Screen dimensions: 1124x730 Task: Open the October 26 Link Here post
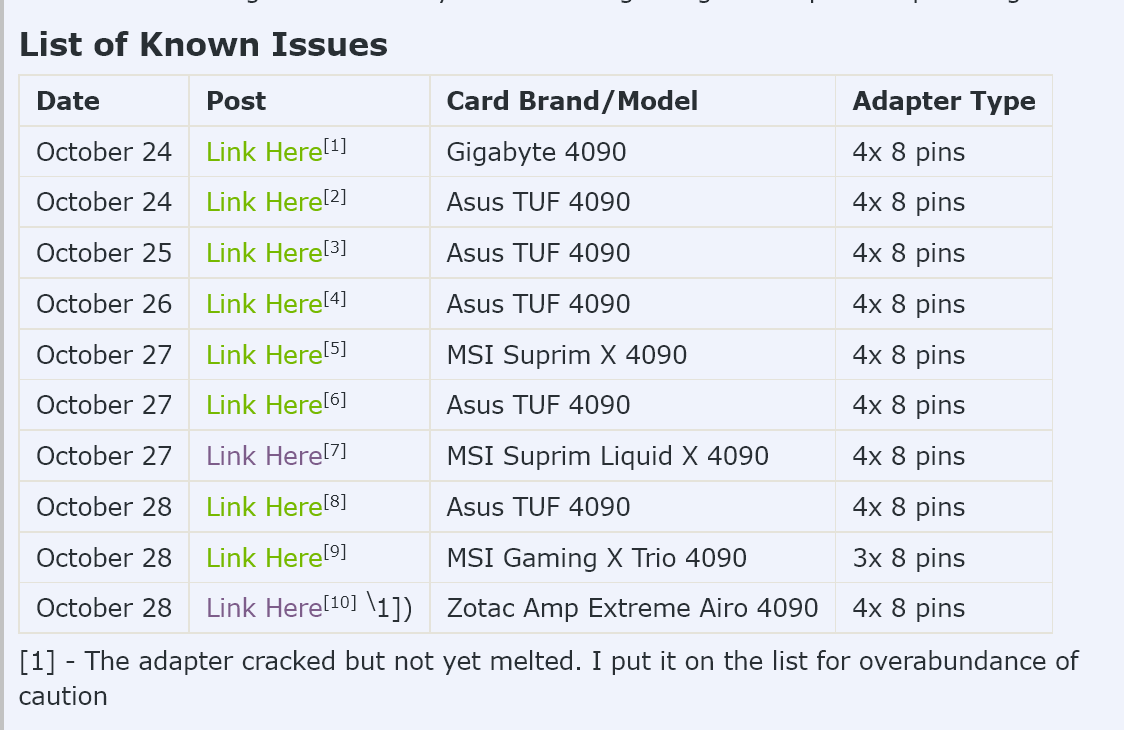264,305
